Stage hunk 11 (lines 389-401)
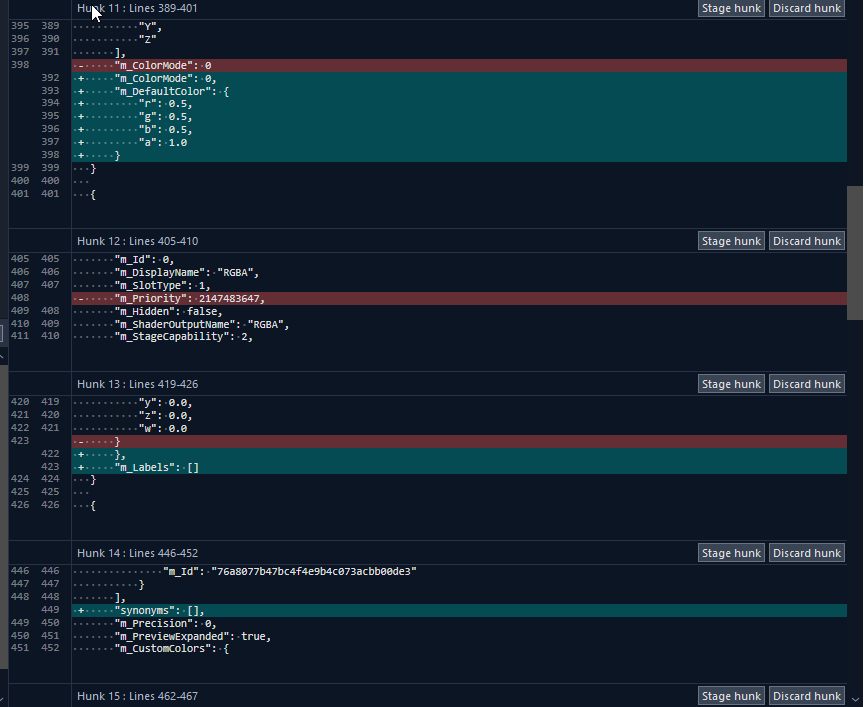 (732, 8)
